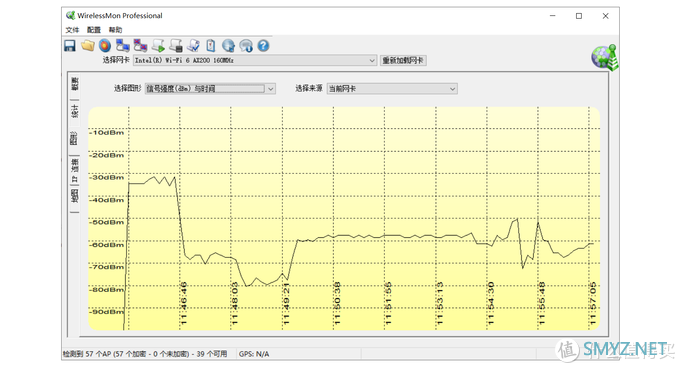Expand the 选择图形 graph type dropdown
This screenshot has height=368, width=680.
[271, 89]
